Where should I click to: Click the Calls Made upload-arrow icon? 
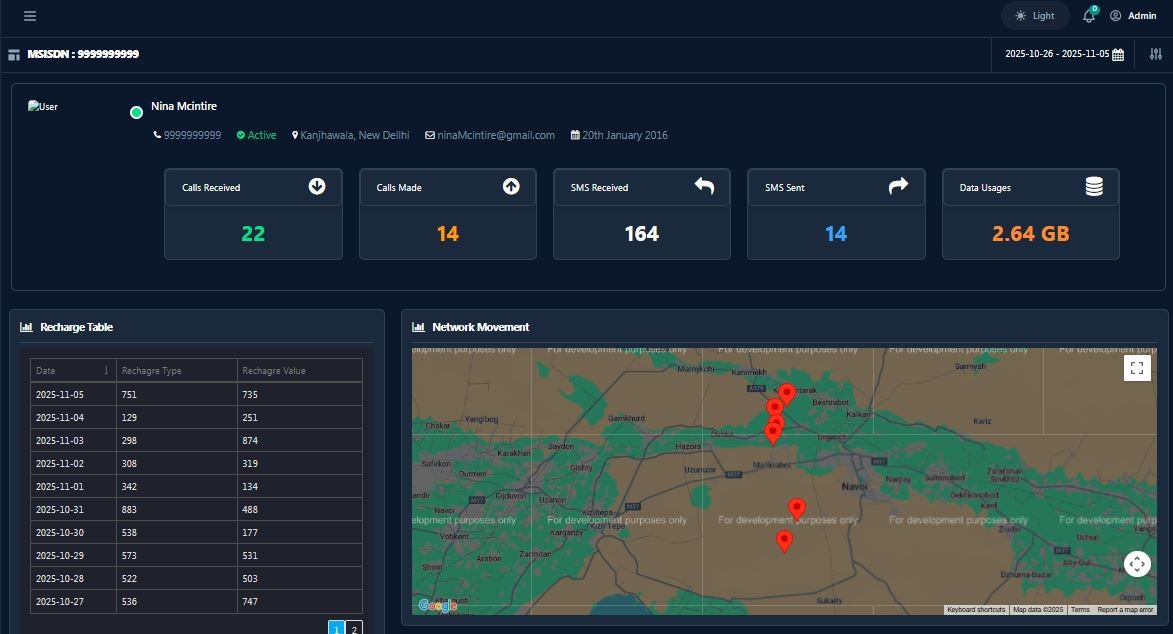(511, 186)
